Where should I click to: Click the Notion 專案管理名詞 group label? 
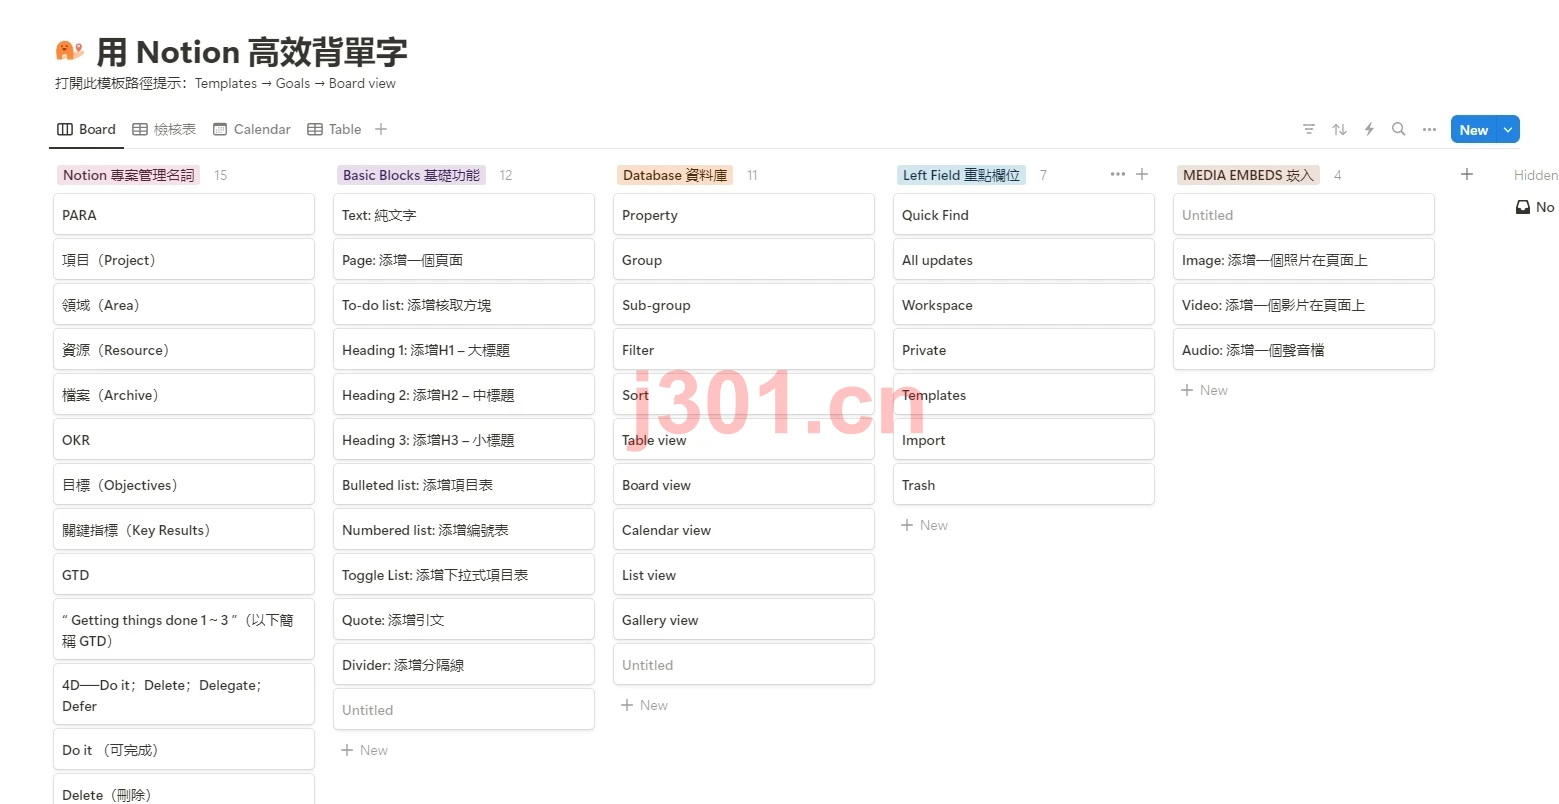(129, 175)
